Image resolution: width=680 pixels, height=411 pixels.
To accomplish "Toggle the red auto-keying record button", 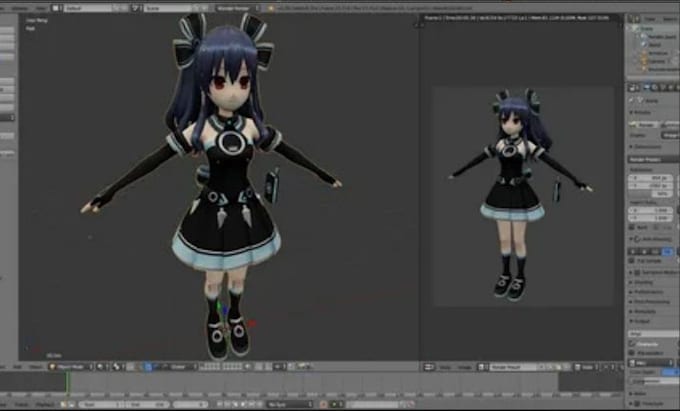I will [x=323, y=404].
